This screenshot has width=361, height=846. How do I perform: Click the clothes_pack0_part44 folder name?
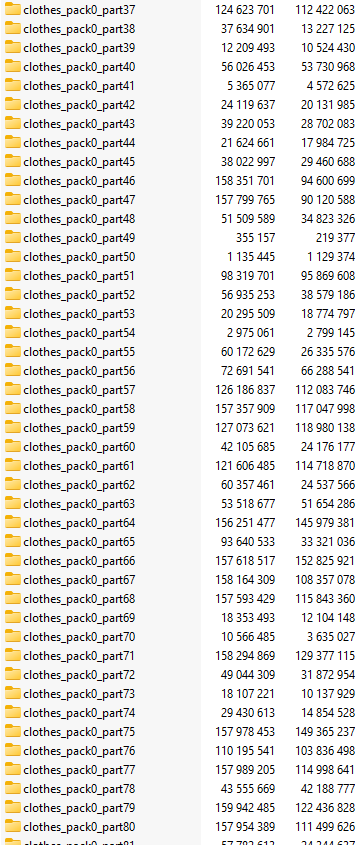coord(79,143)
